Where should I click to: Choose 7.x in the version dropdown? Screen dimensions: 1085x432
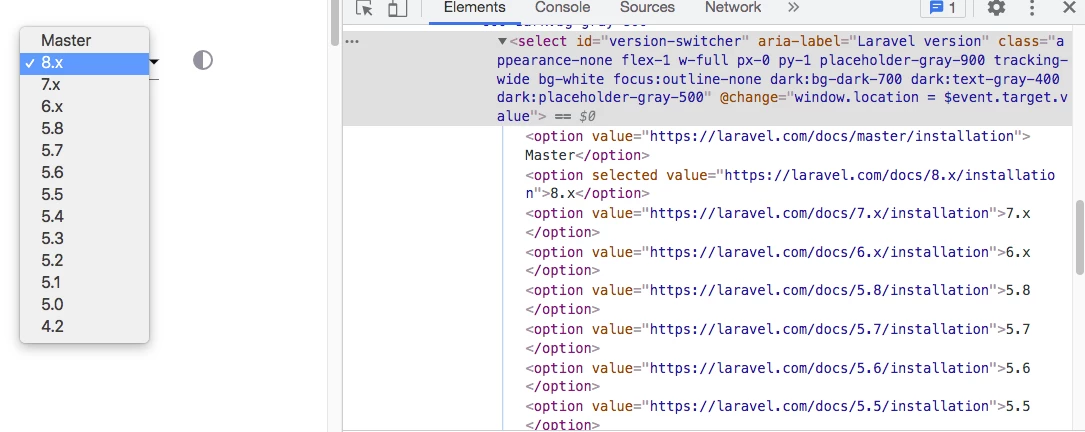tap(84, 85)
